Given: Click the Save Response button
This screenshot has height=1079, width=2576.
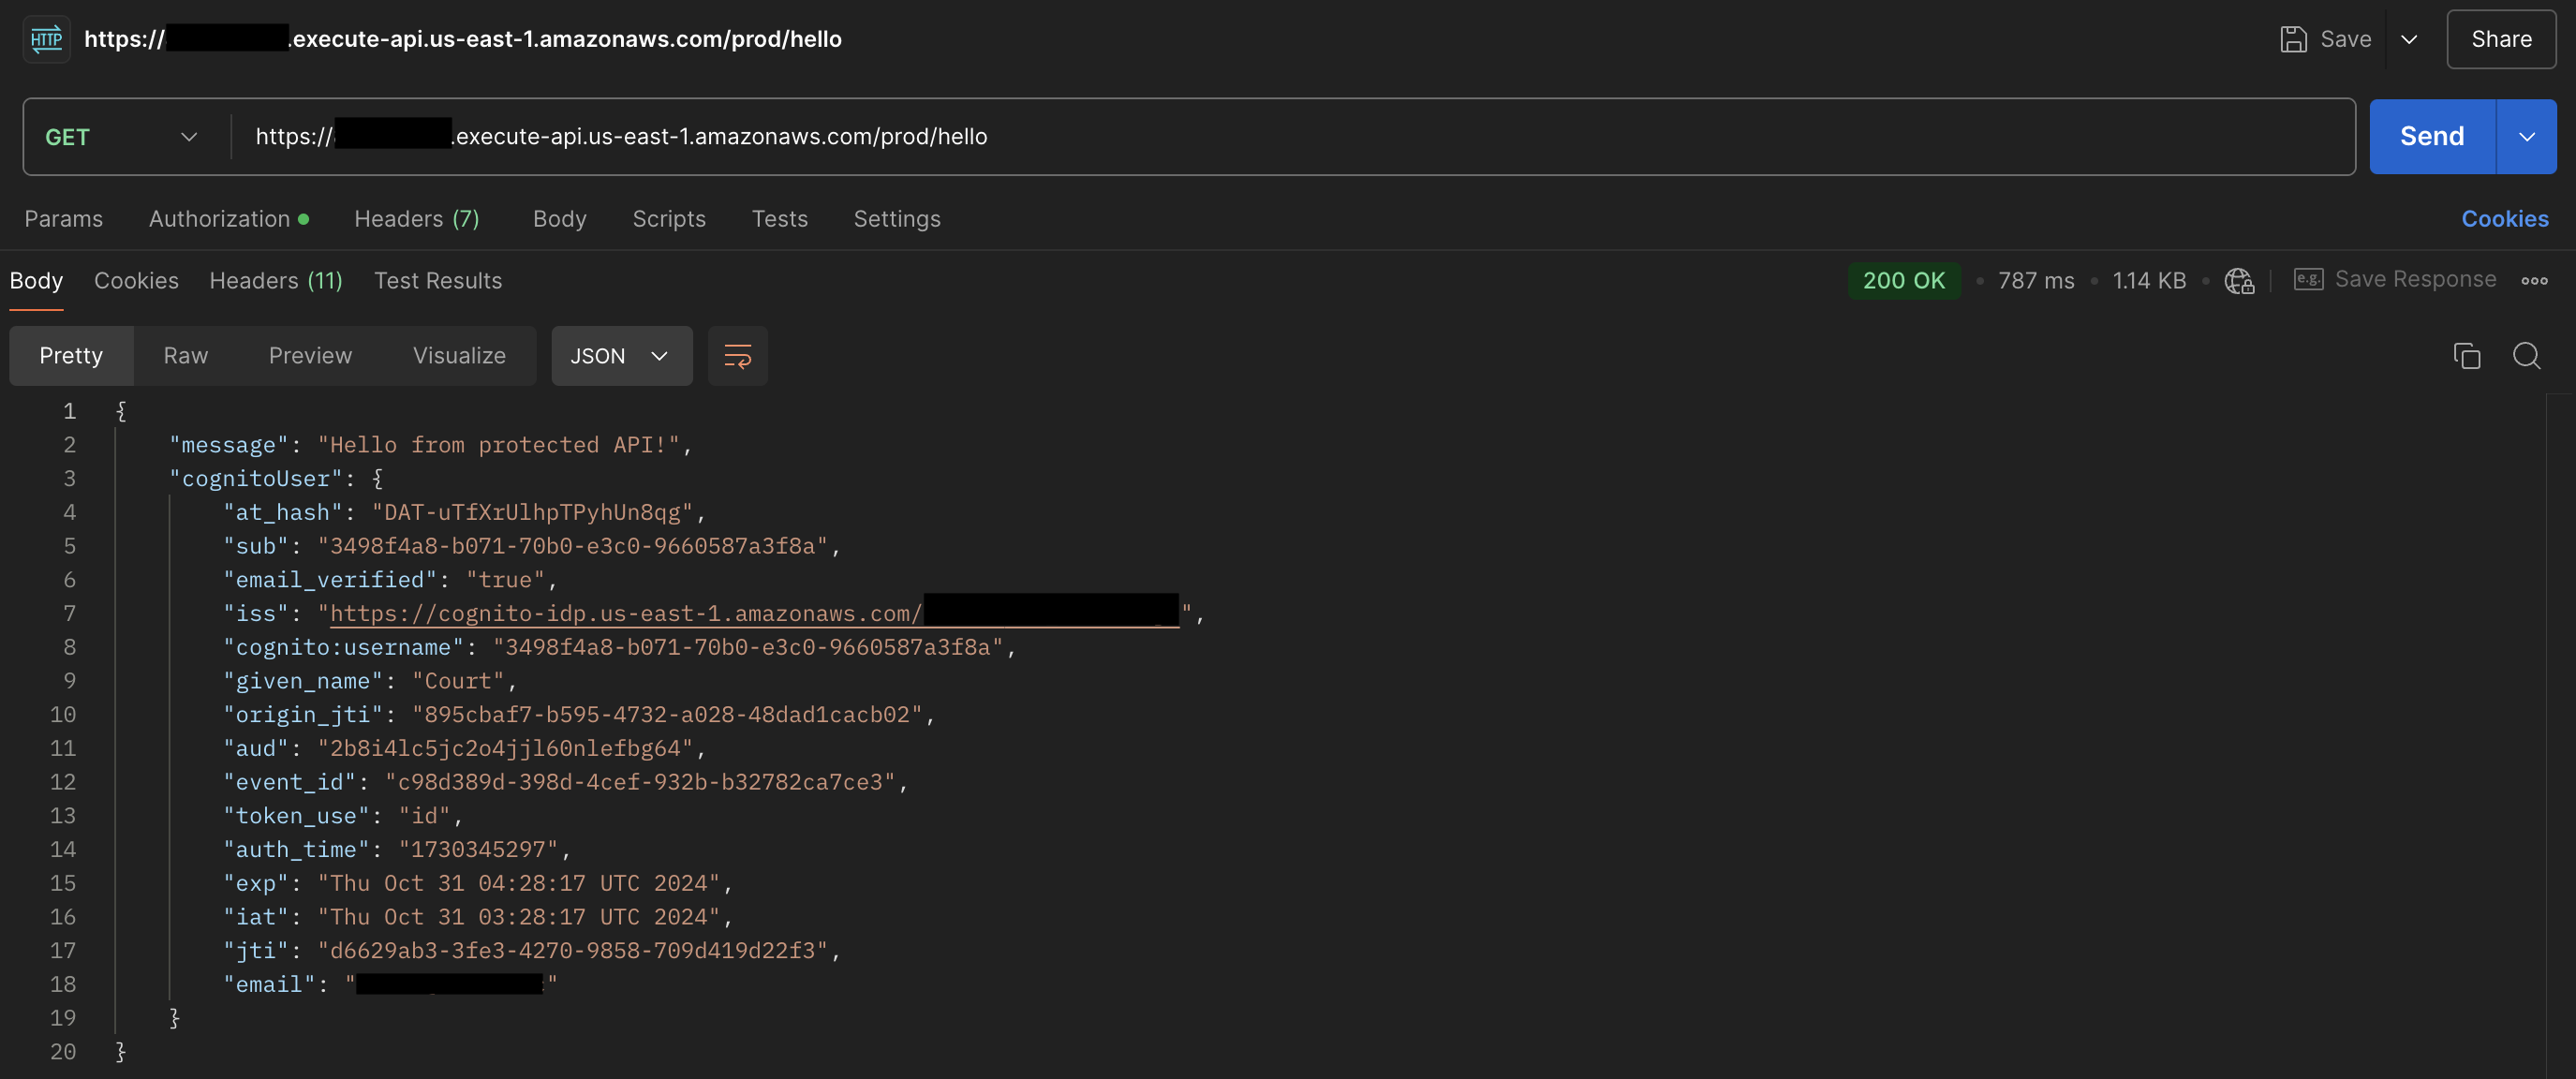Looking at the screenshot, I should [x=2395, y=280].
